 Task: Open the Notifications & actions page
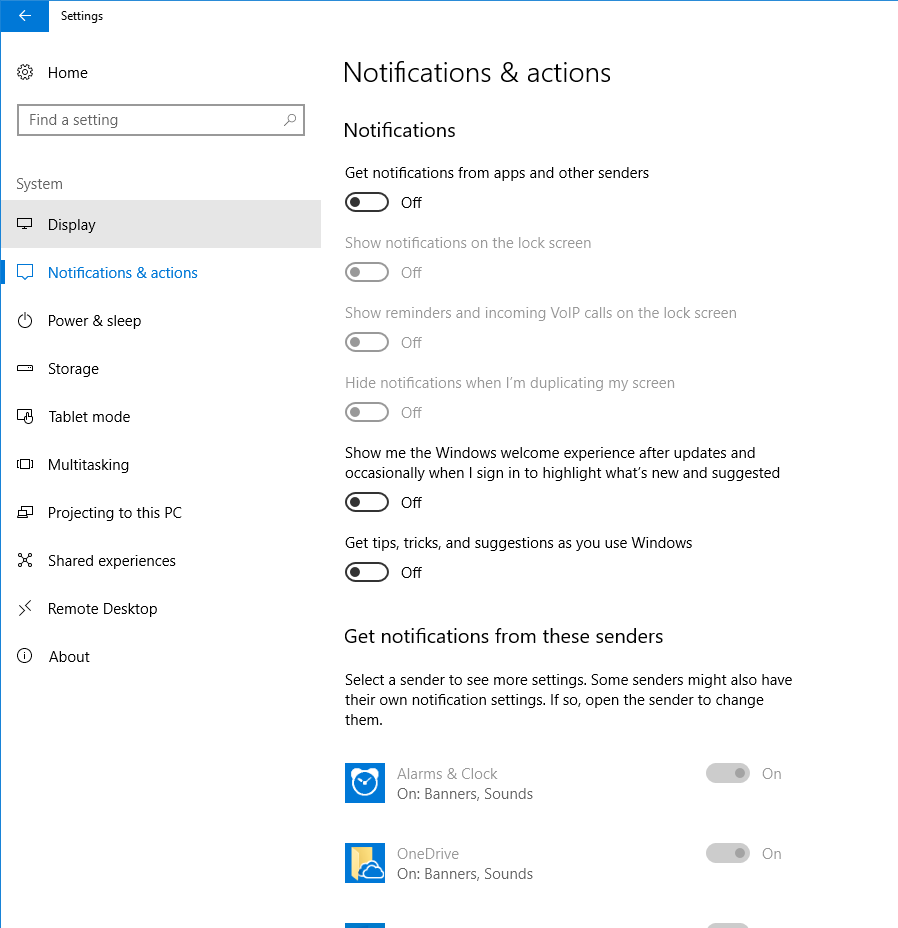(x=123, y=273)
